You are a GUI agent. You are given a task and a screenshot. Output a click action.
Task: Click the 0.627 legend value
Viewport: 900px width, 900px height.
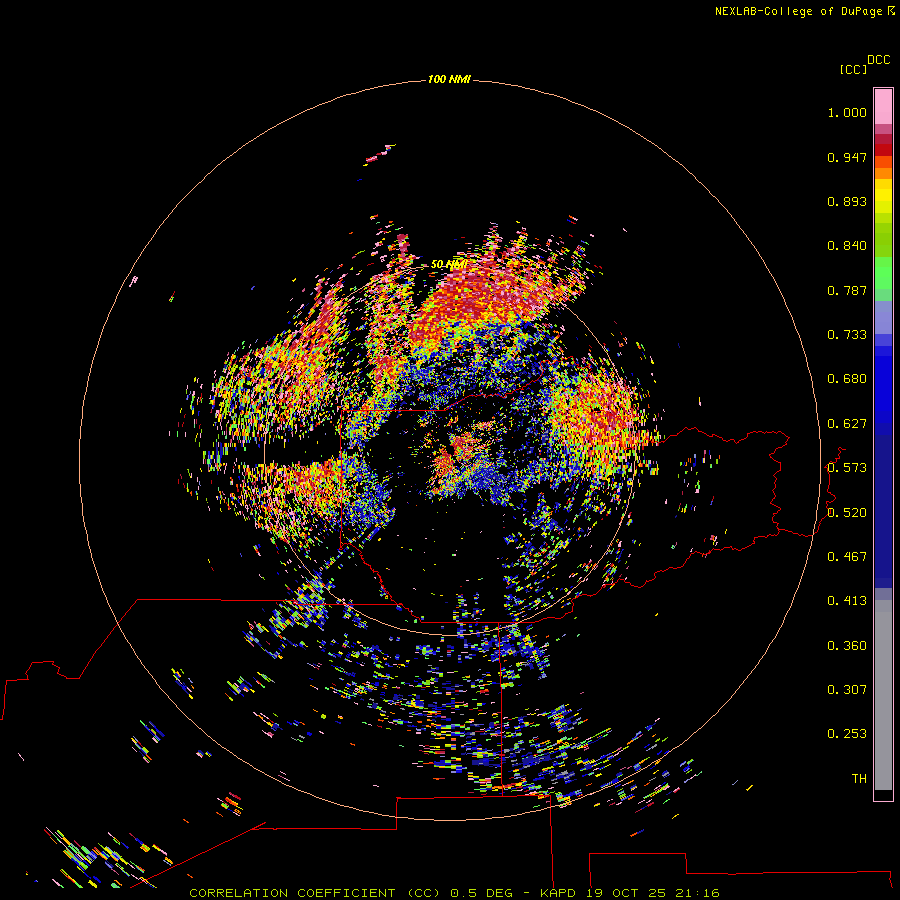point(847,424)
